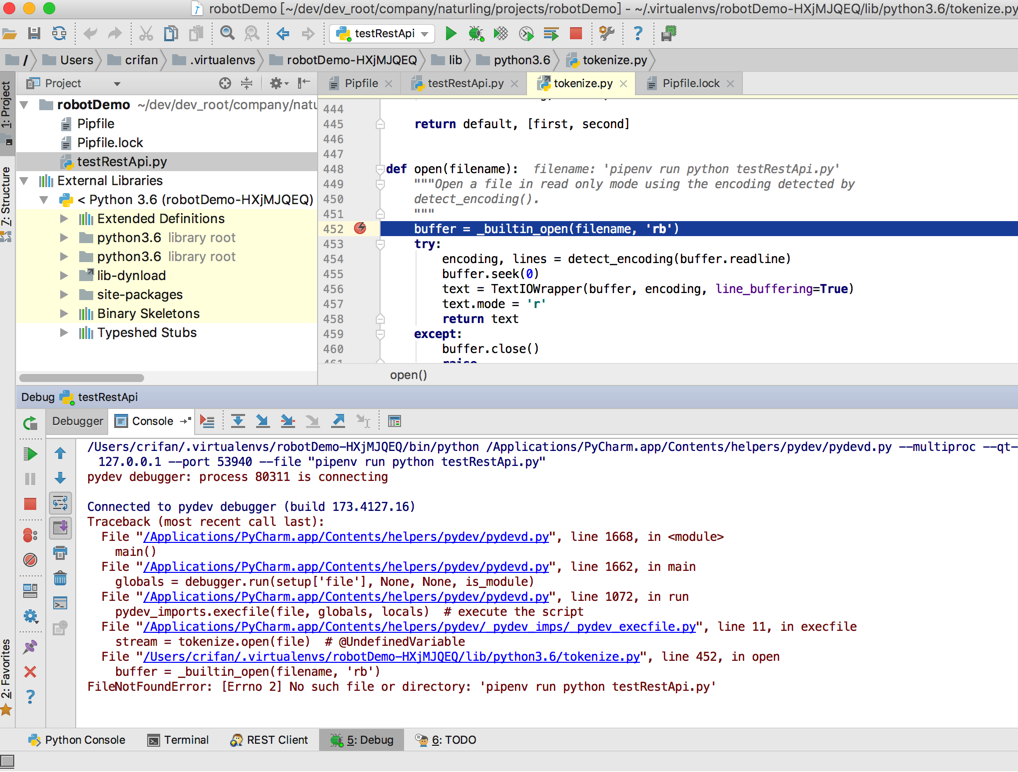Open View Breakpoints with the double red dots icon

(30, 535)
